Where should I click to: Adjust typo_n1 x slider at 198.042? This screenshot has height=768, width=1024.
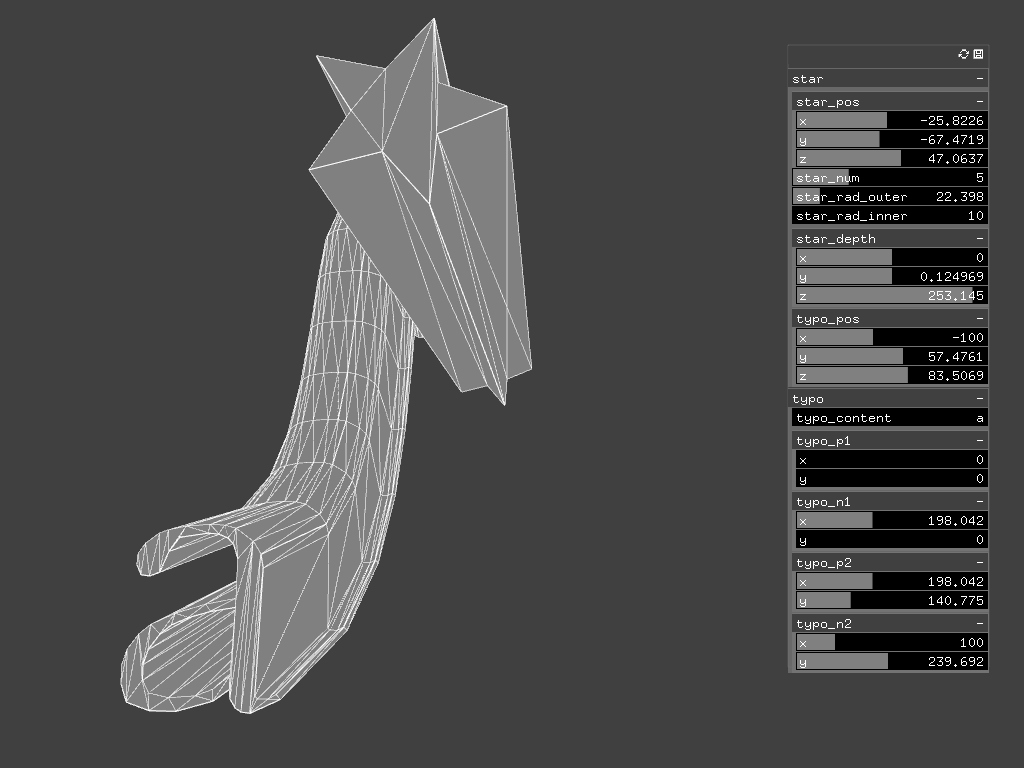pyautogui.click(x=891, y=520)
